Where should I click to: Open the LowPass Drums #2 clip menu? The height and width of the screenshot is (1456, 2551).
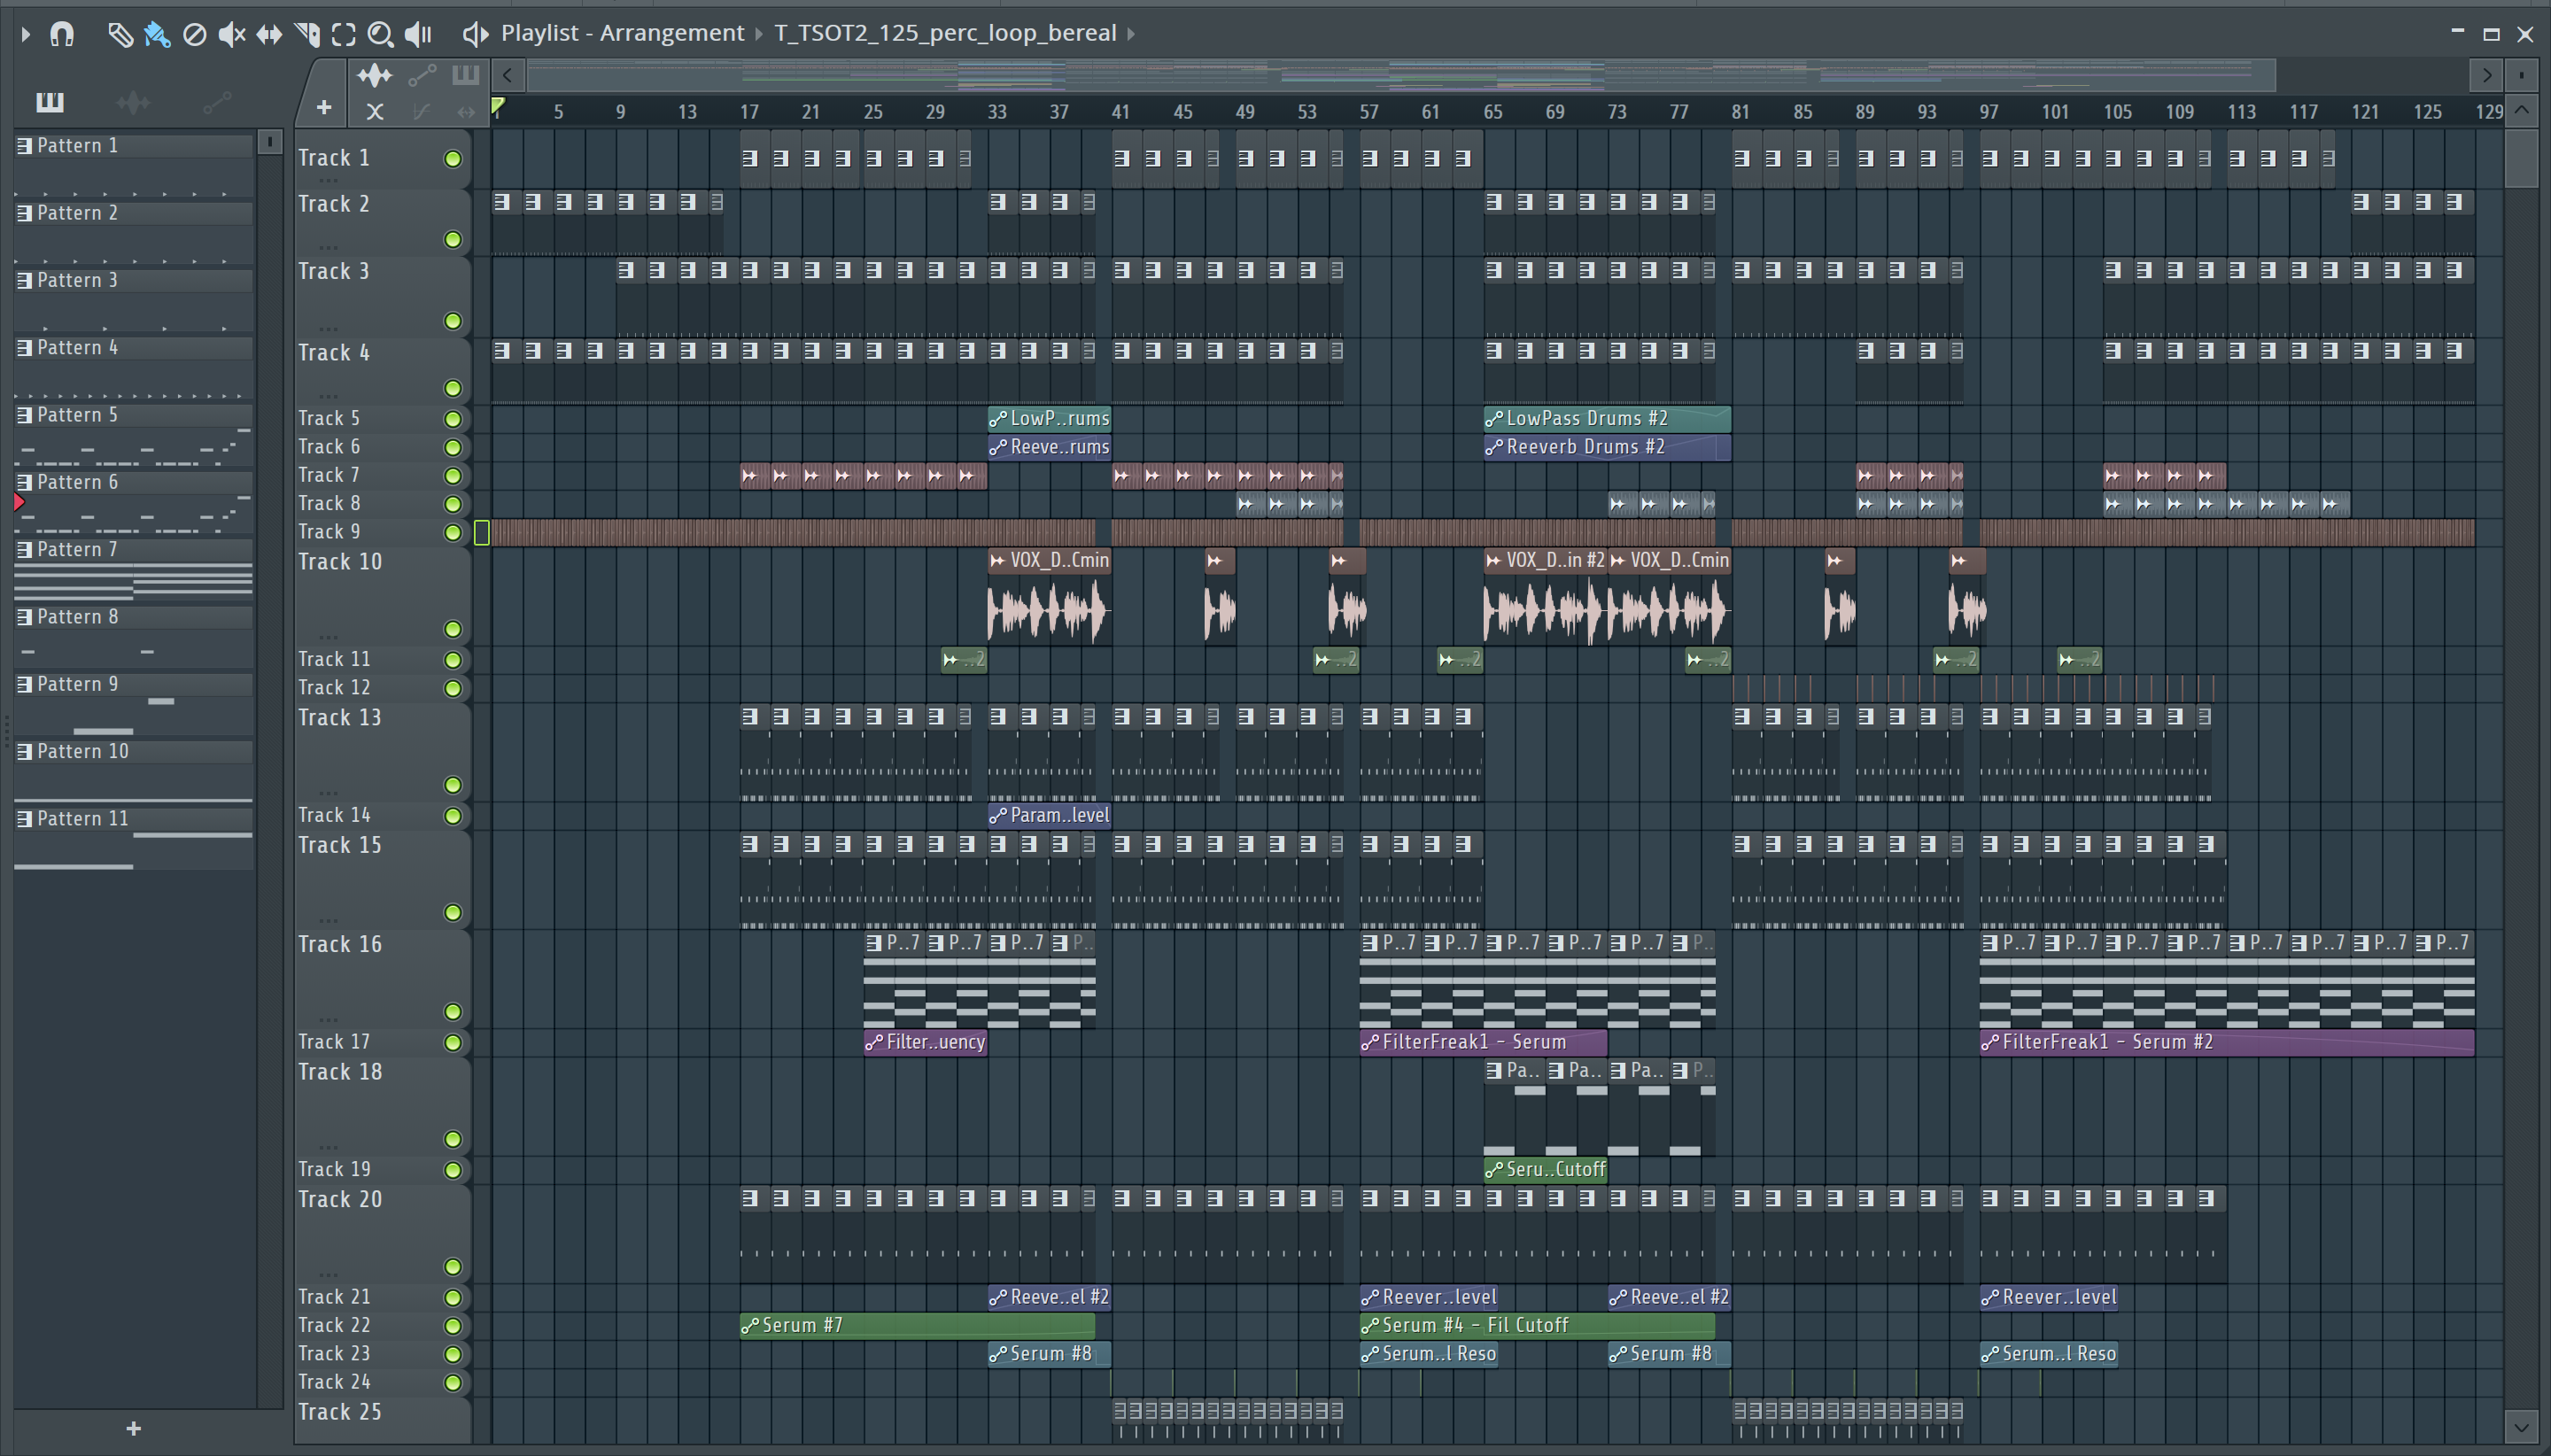(x=1494, y=419)
